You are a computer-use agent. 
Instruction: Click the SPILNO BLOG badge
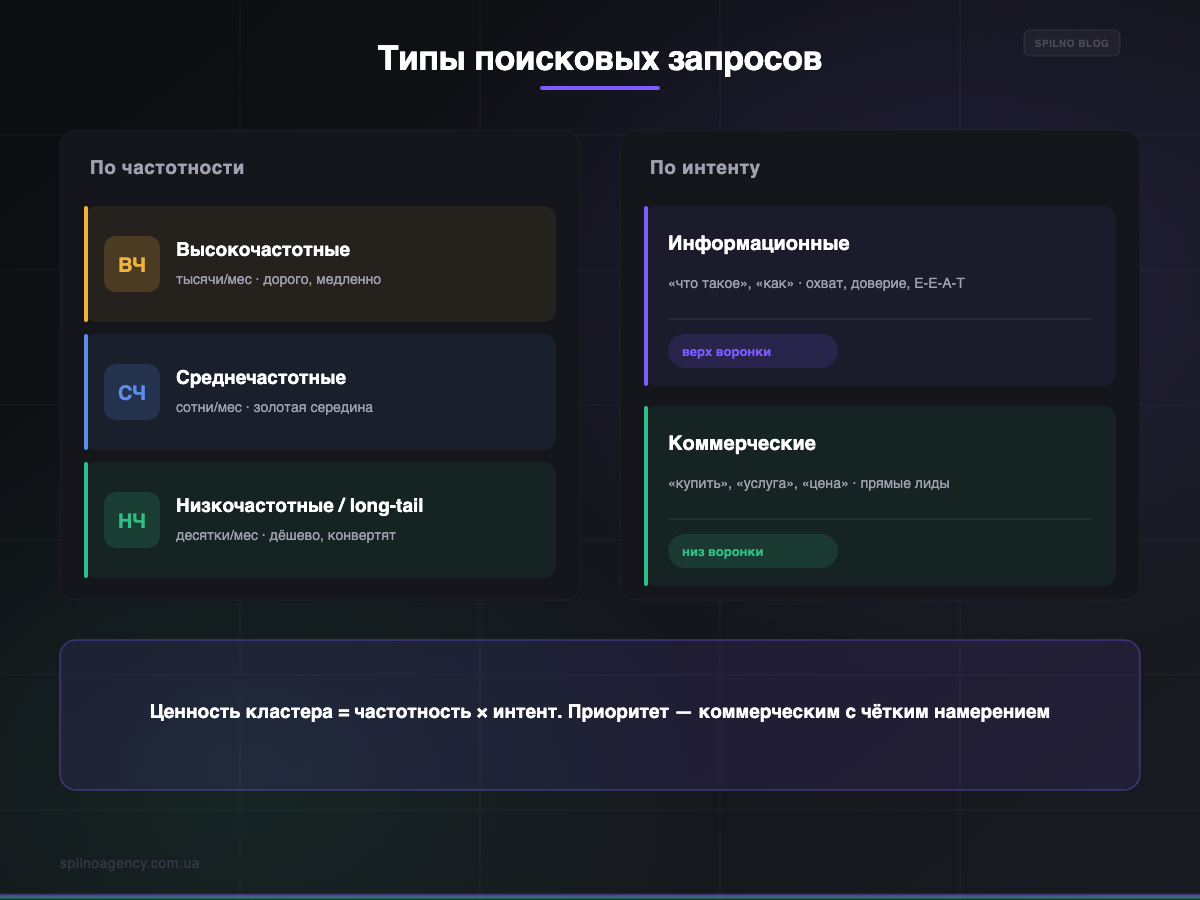click(x=1072, y=43)
